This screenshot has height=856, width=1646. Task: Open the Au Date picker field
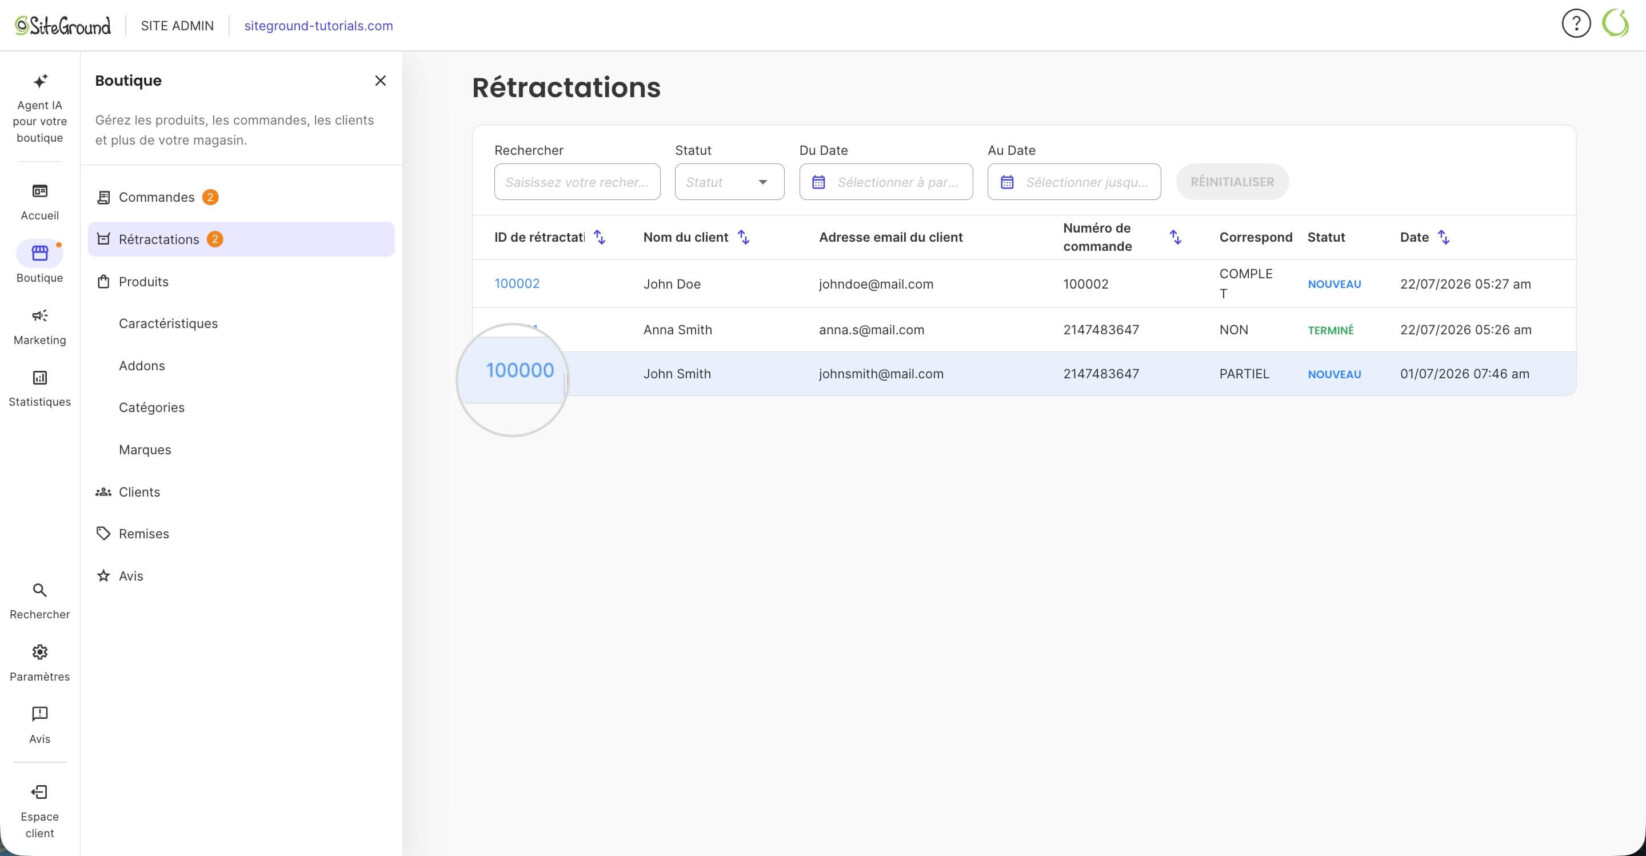(1074, 182)
